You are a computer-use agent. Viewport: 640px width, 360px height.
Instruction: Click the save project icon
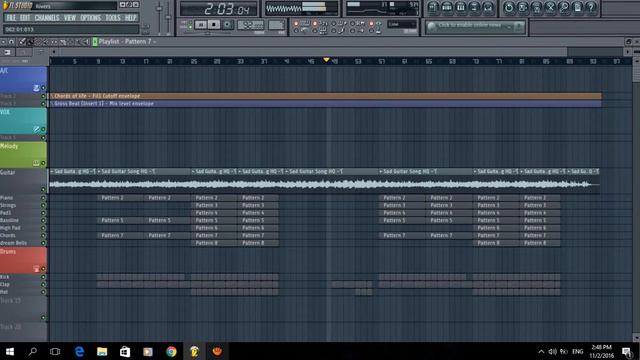(523, 7)
